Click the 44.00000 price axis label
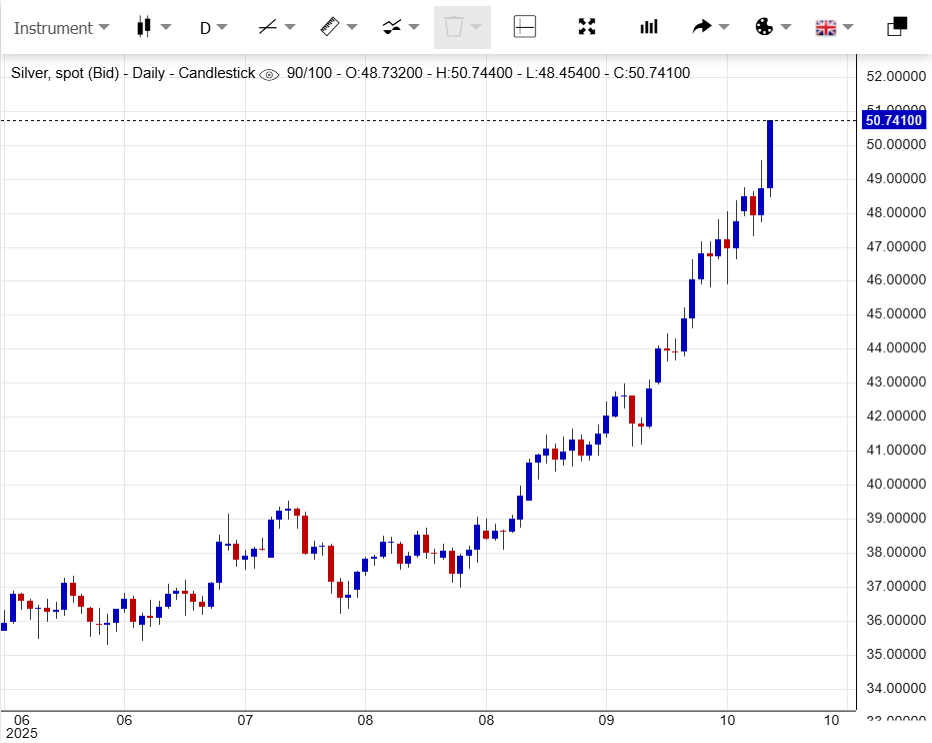Image resolution: width=932 pixels, height=743 pixels. click(x=893, y=348)
